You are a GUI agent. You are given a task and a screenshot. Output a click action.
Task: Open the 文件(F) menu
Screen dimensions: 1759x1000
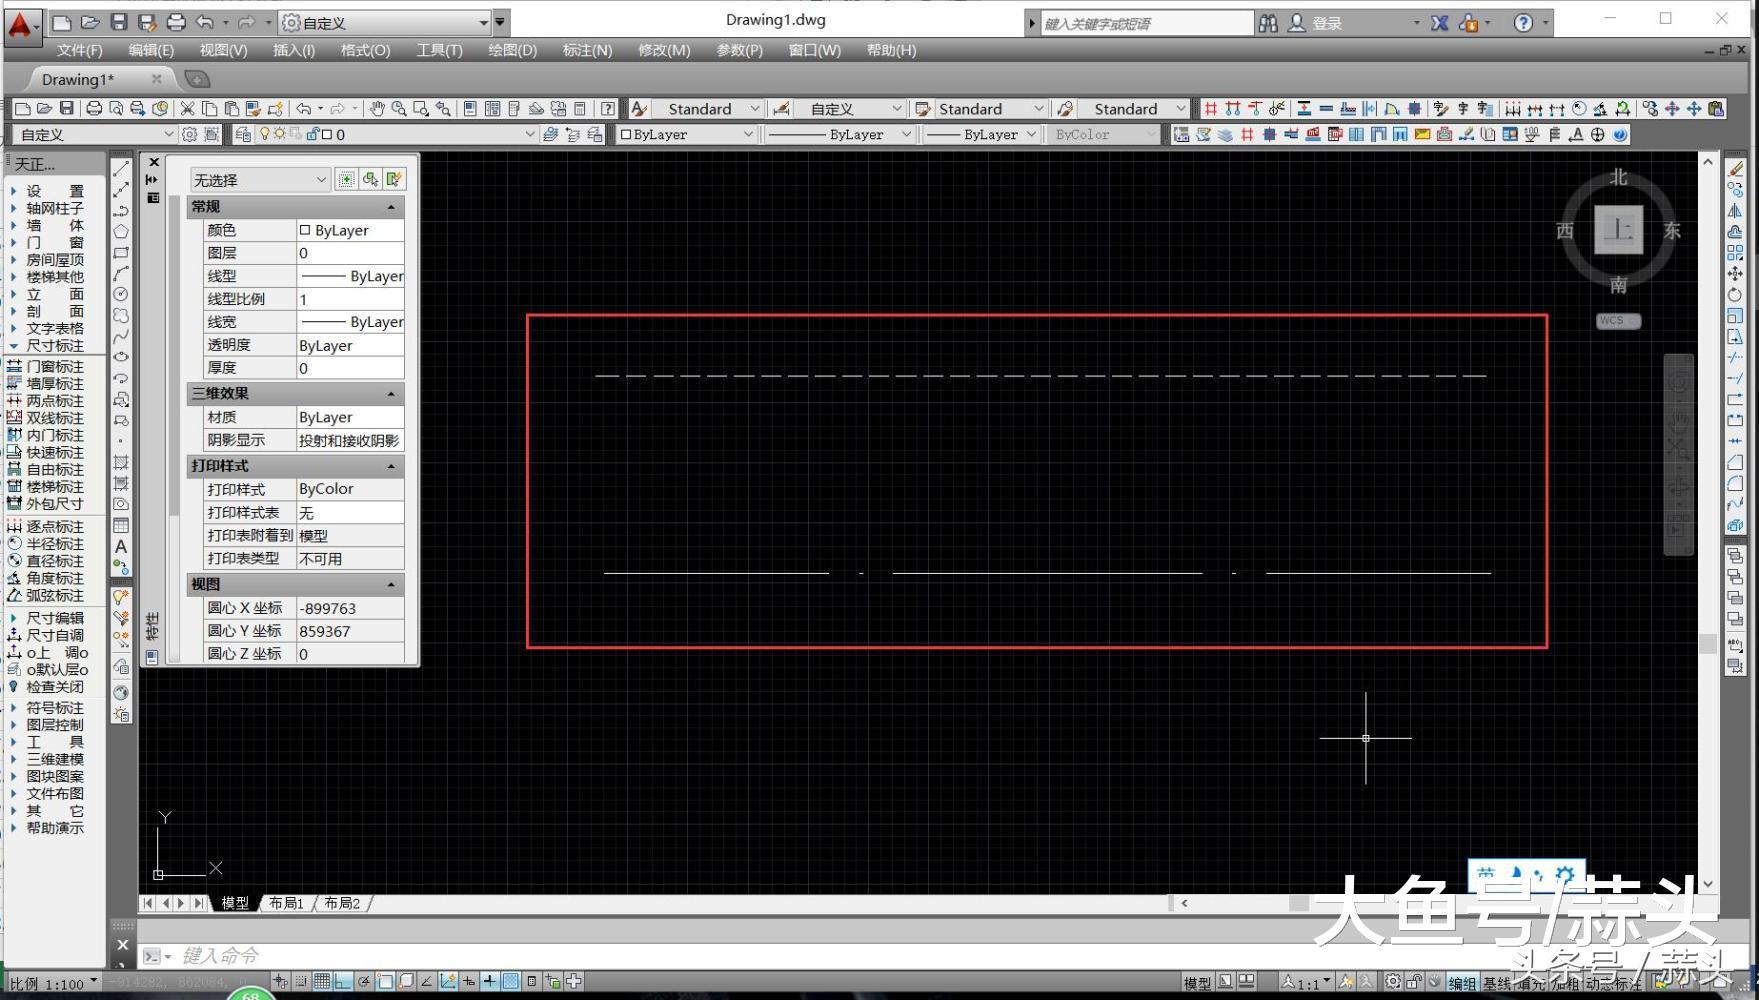pos(80,50)
